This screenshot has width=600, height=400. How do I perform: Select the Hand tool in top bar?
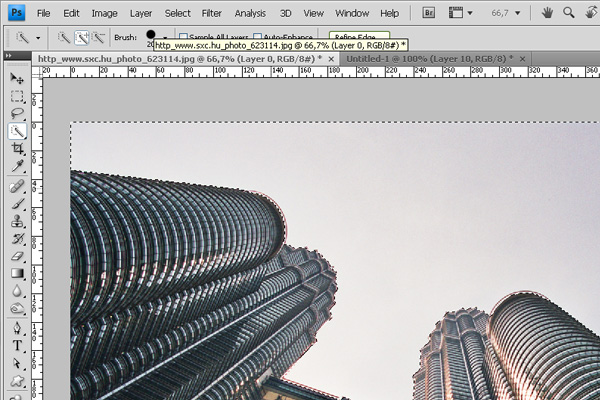click(547, 13)
